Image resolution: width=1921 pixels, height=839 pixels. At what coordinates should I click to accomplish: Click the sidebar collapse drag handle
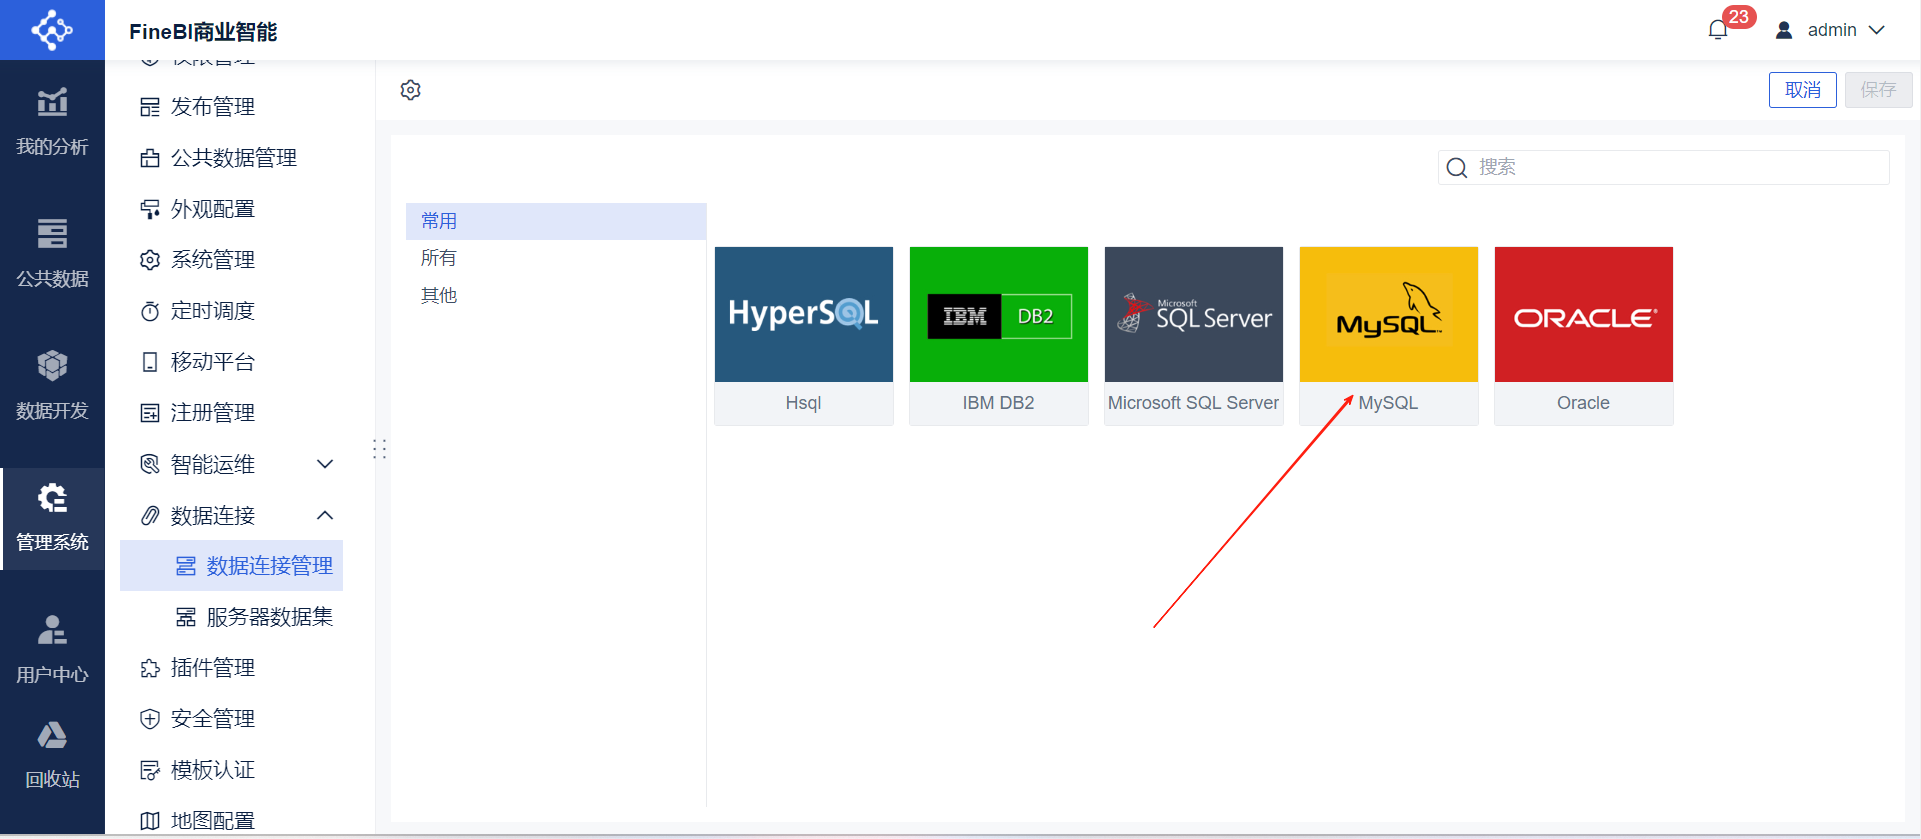pos(380,448)
